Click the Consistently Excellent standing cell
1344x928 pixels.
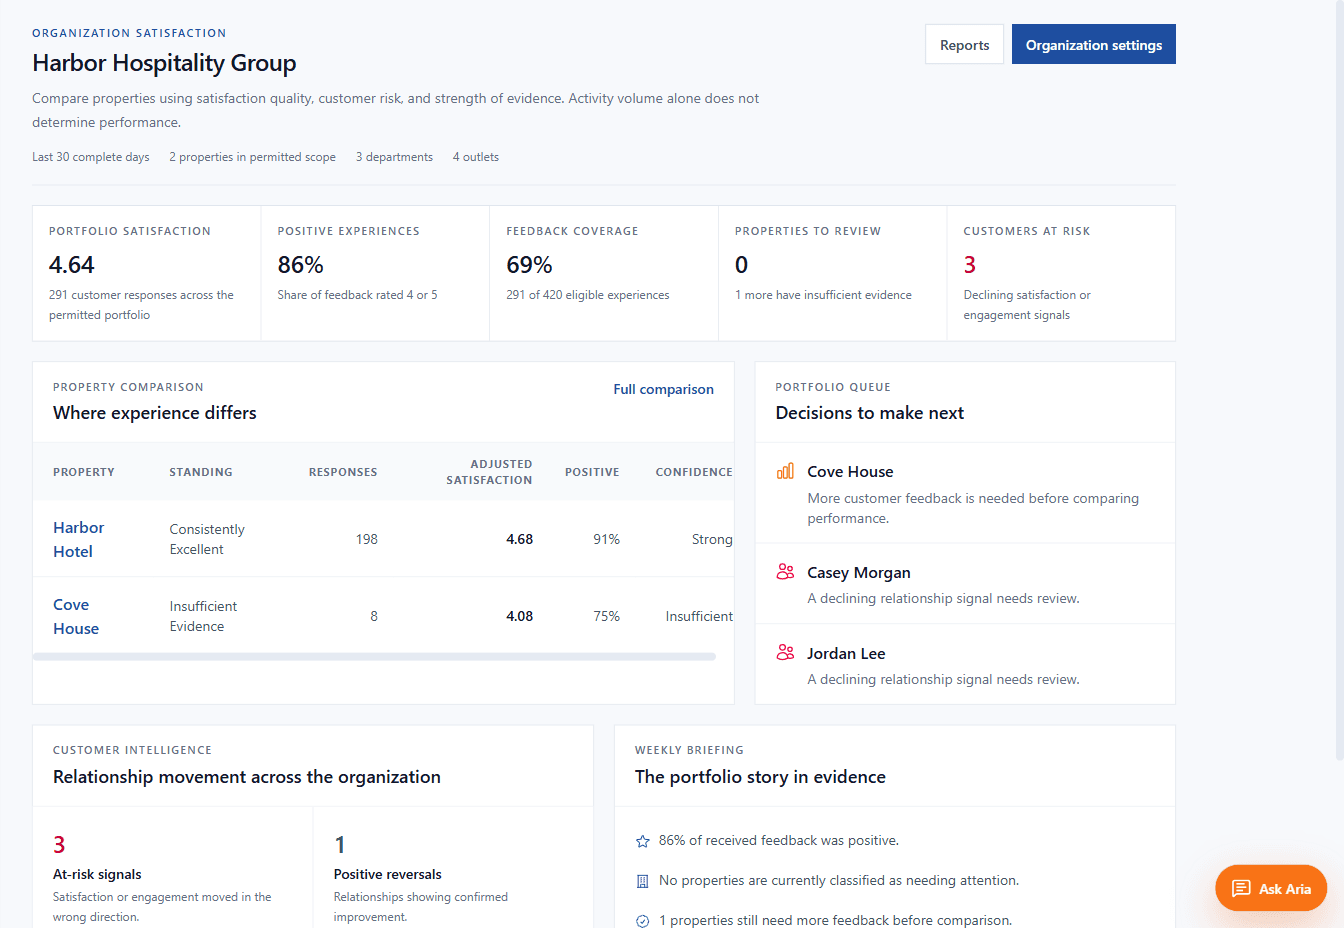pos(207,539)
